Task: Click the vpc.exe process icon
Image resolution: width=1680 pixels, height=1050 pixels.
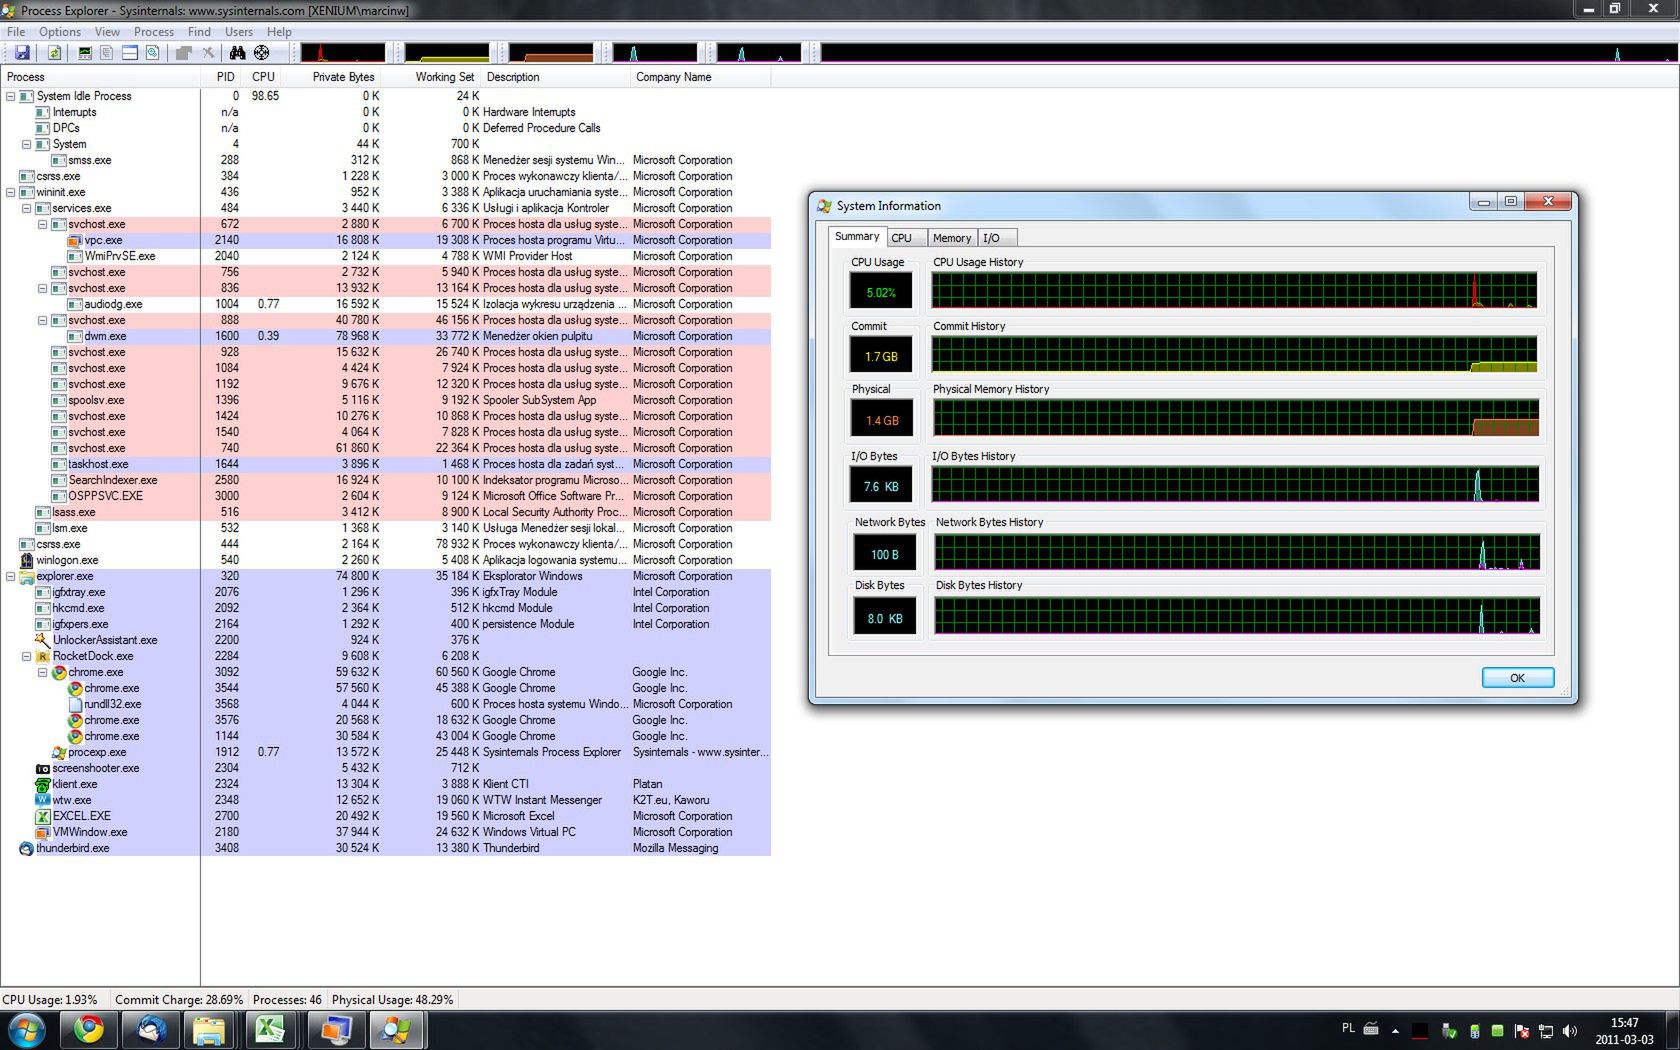Action: pos(75,240)
